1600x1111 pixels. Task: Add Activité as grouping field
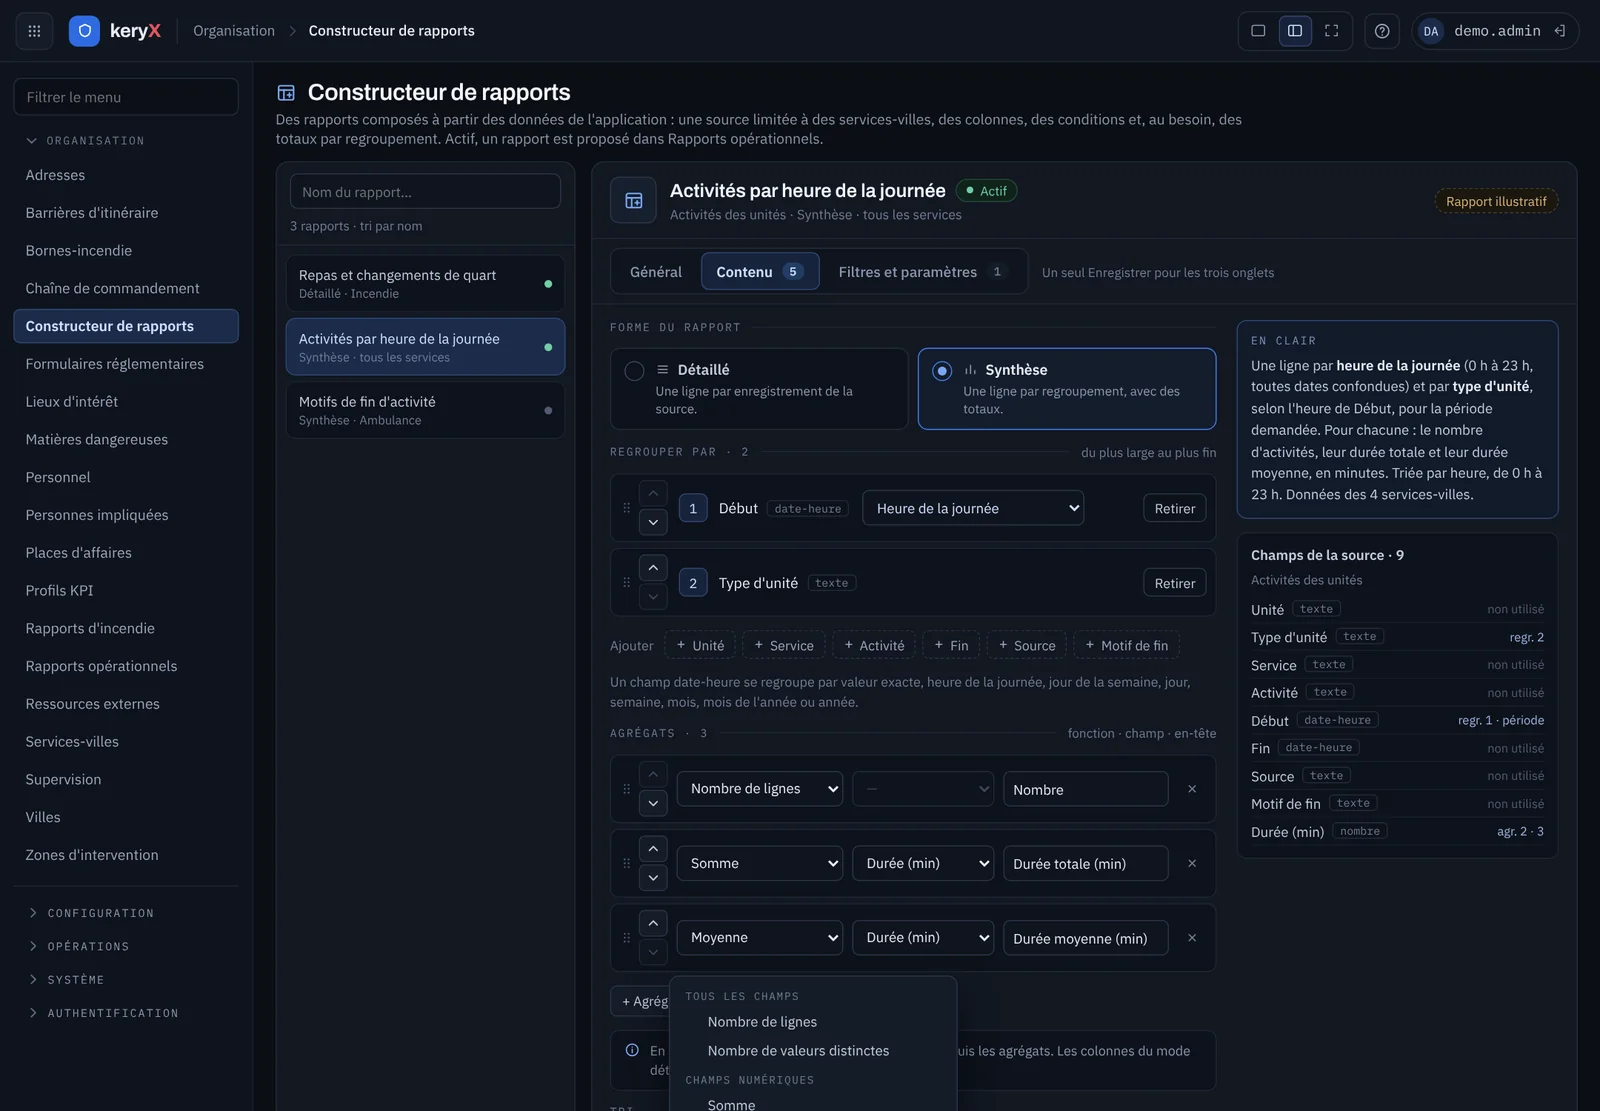(874, 645)
